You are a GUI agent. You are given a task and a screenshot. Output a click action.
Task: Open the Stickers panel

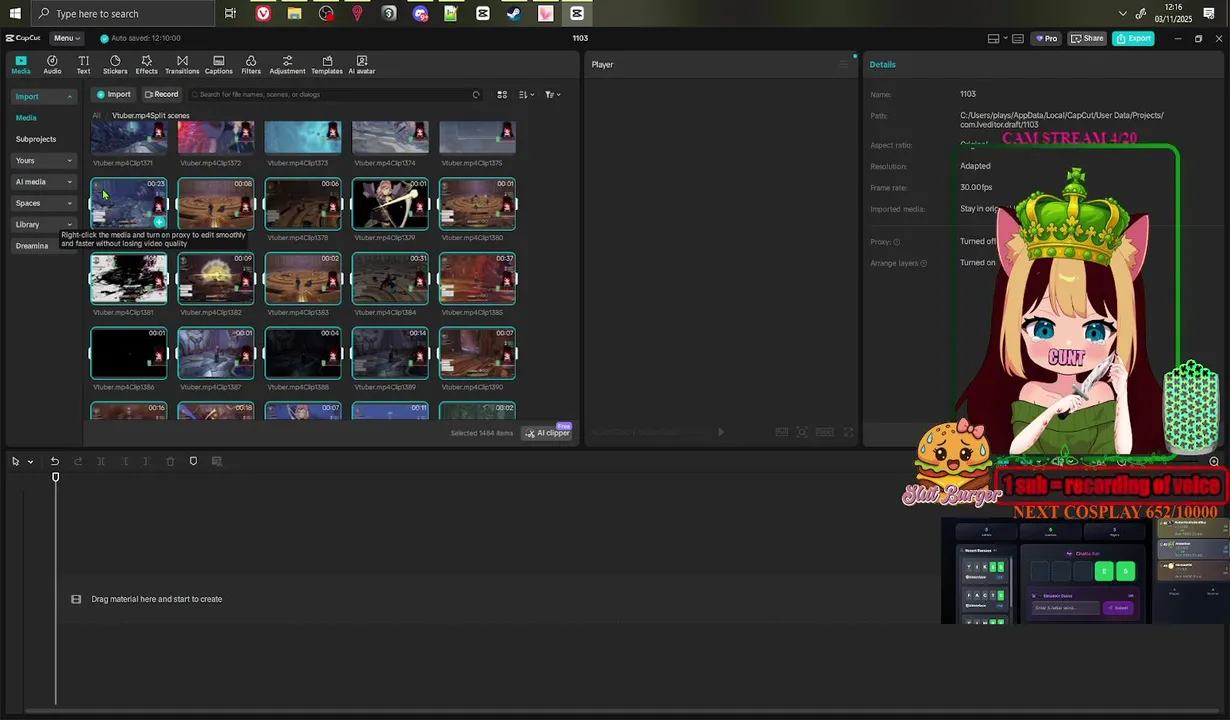pos(115,65)
